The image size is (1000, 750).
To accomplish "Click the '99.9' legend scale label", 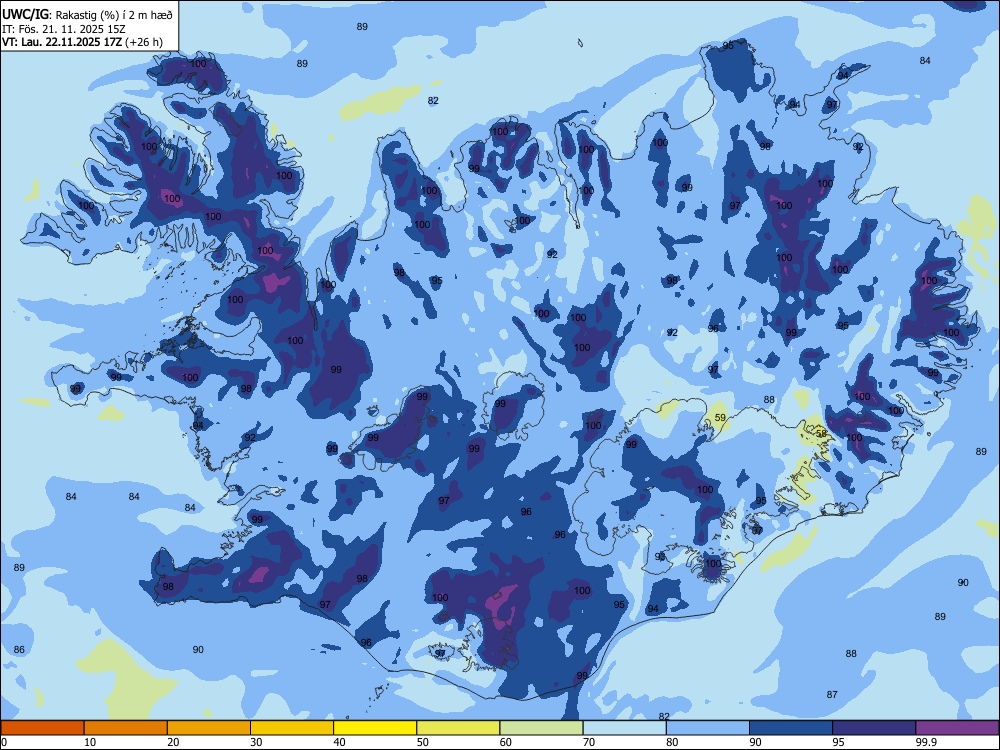I will (x=925, y=742).
